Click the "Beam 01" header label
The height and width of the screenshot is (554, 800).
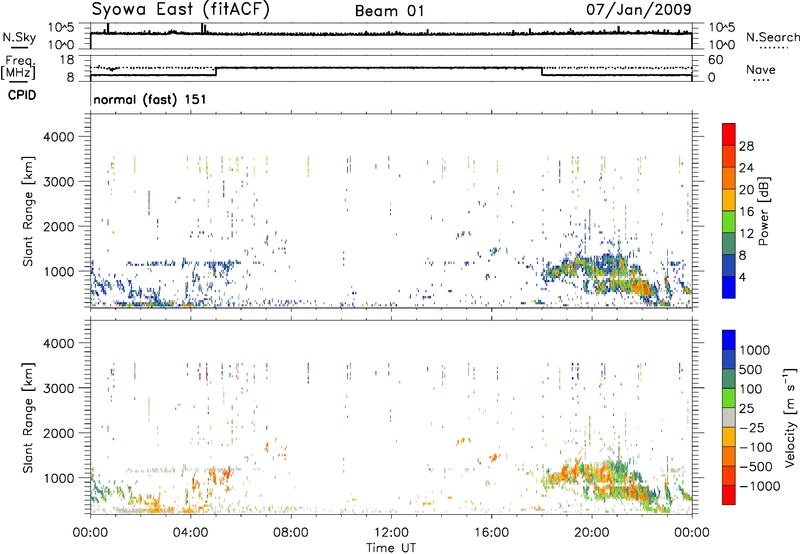389,11
